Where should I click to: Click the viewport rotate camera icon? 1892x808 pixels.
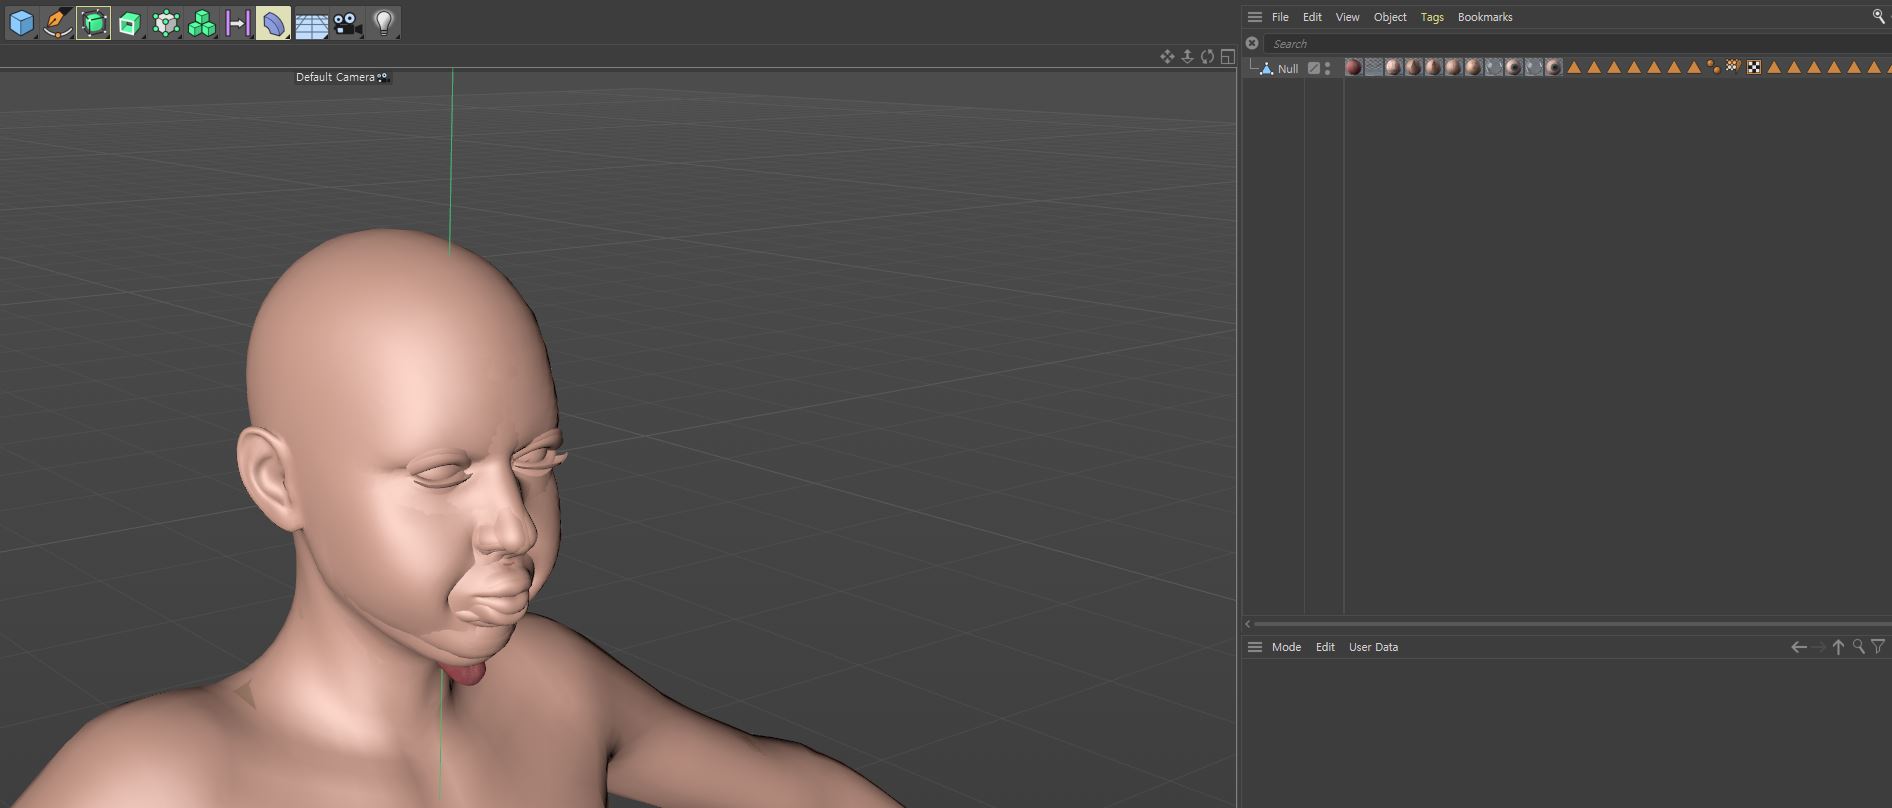[x=1207, y=56]
